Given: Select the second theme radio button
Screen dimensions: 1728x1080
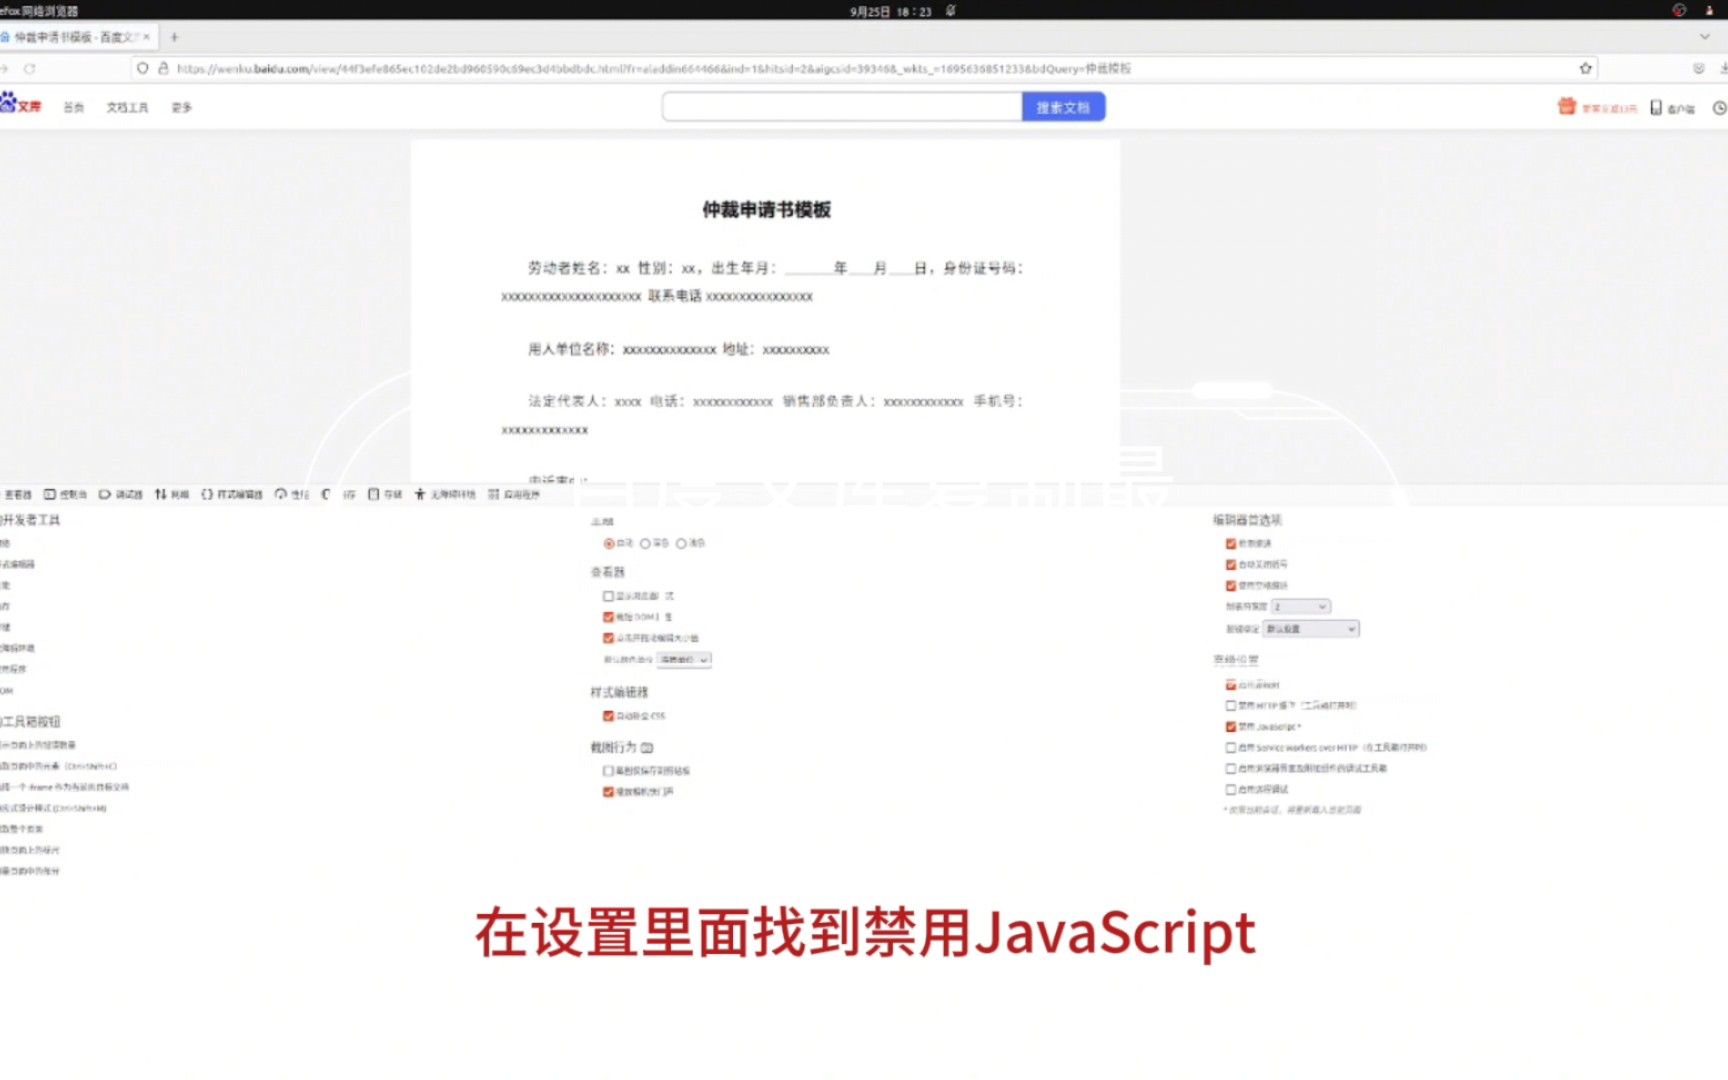Looking at the screenshot, I should click(x=645, y=543).
